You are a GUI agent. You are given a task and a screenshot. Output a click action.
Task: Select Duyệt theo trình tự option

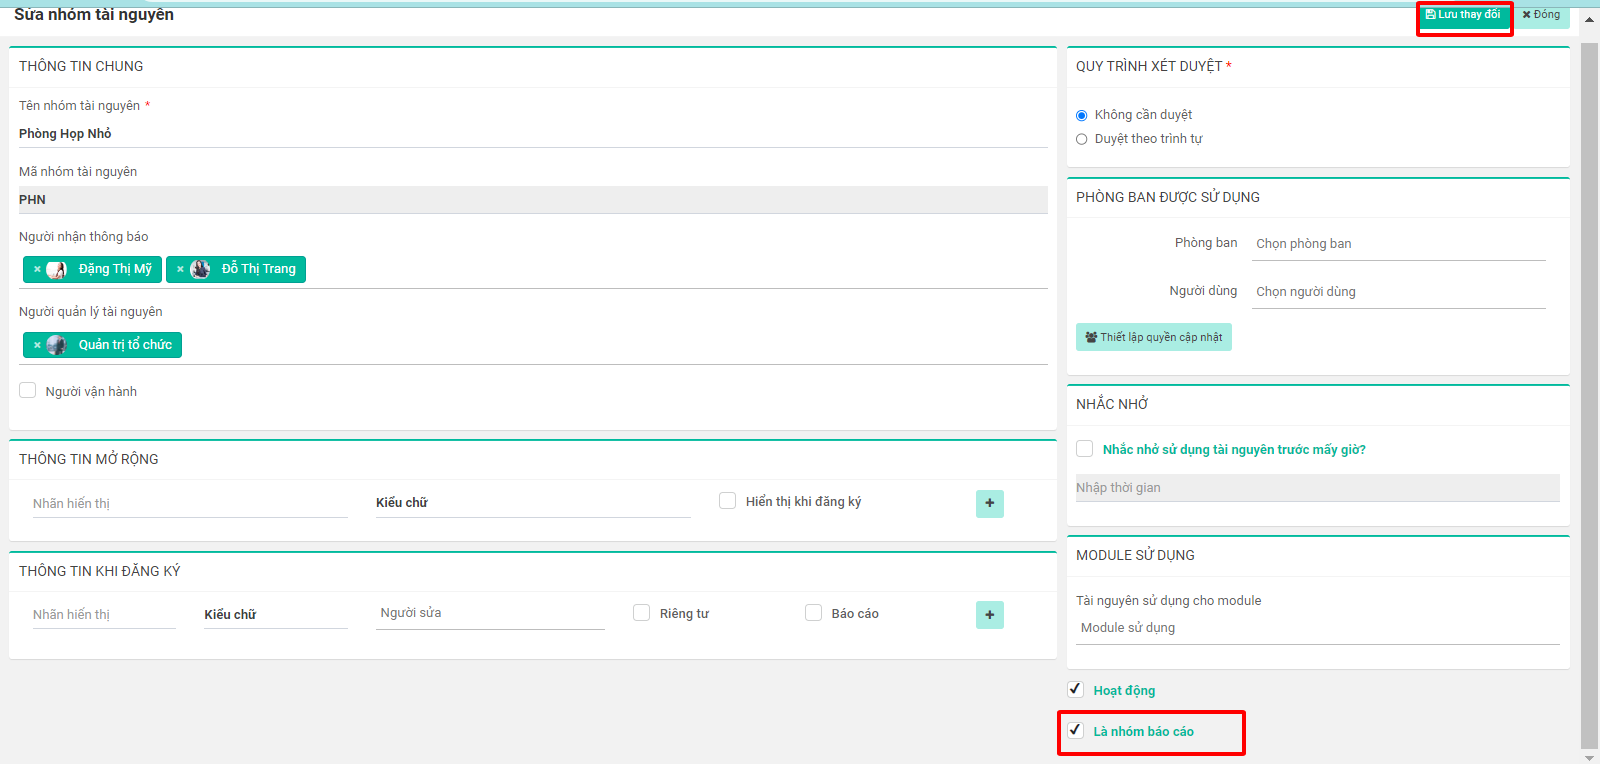tap(1081, 139)
